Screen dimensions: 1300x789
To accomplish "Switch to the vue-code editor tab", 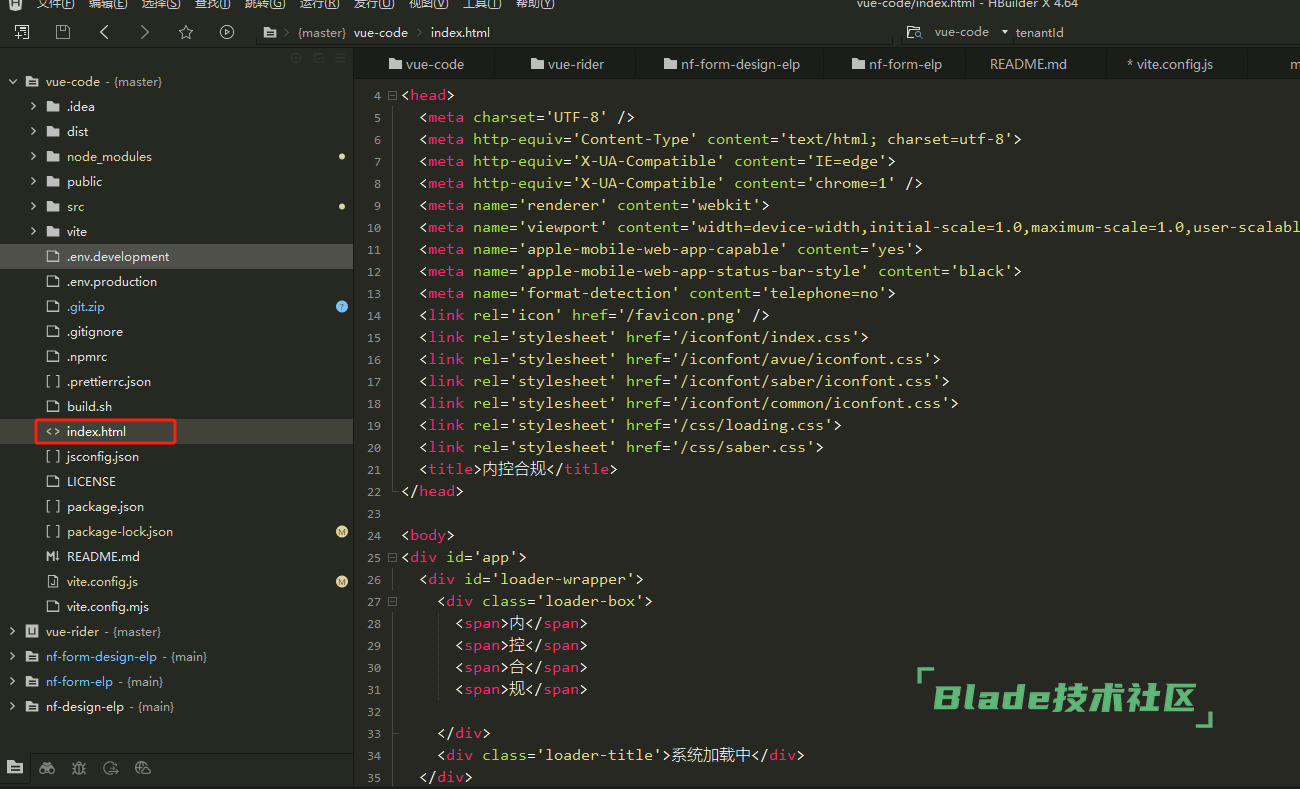I will coord(426,64).
